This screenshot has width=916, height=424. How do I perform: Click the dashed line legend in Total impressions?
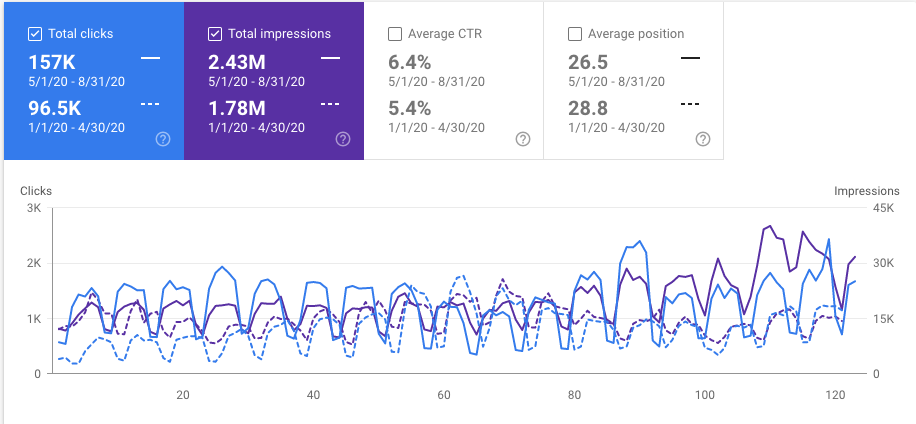330,104
